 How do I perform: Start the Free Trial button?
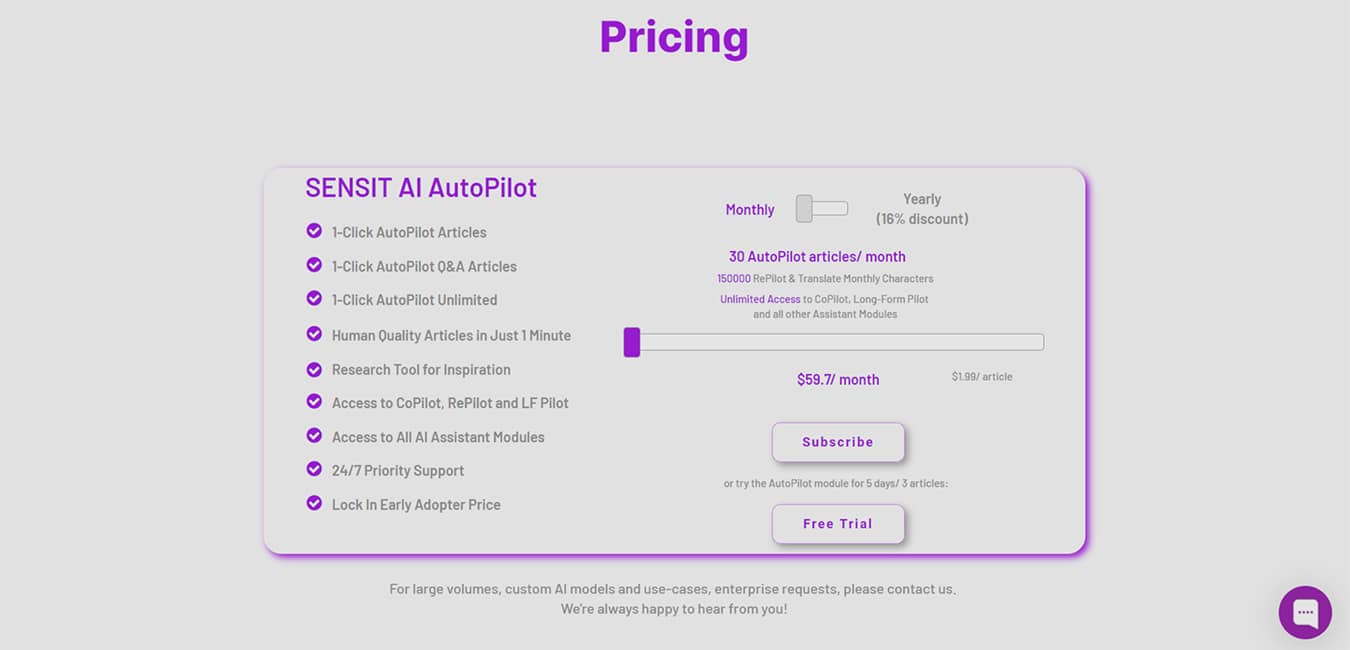point(838,524)
